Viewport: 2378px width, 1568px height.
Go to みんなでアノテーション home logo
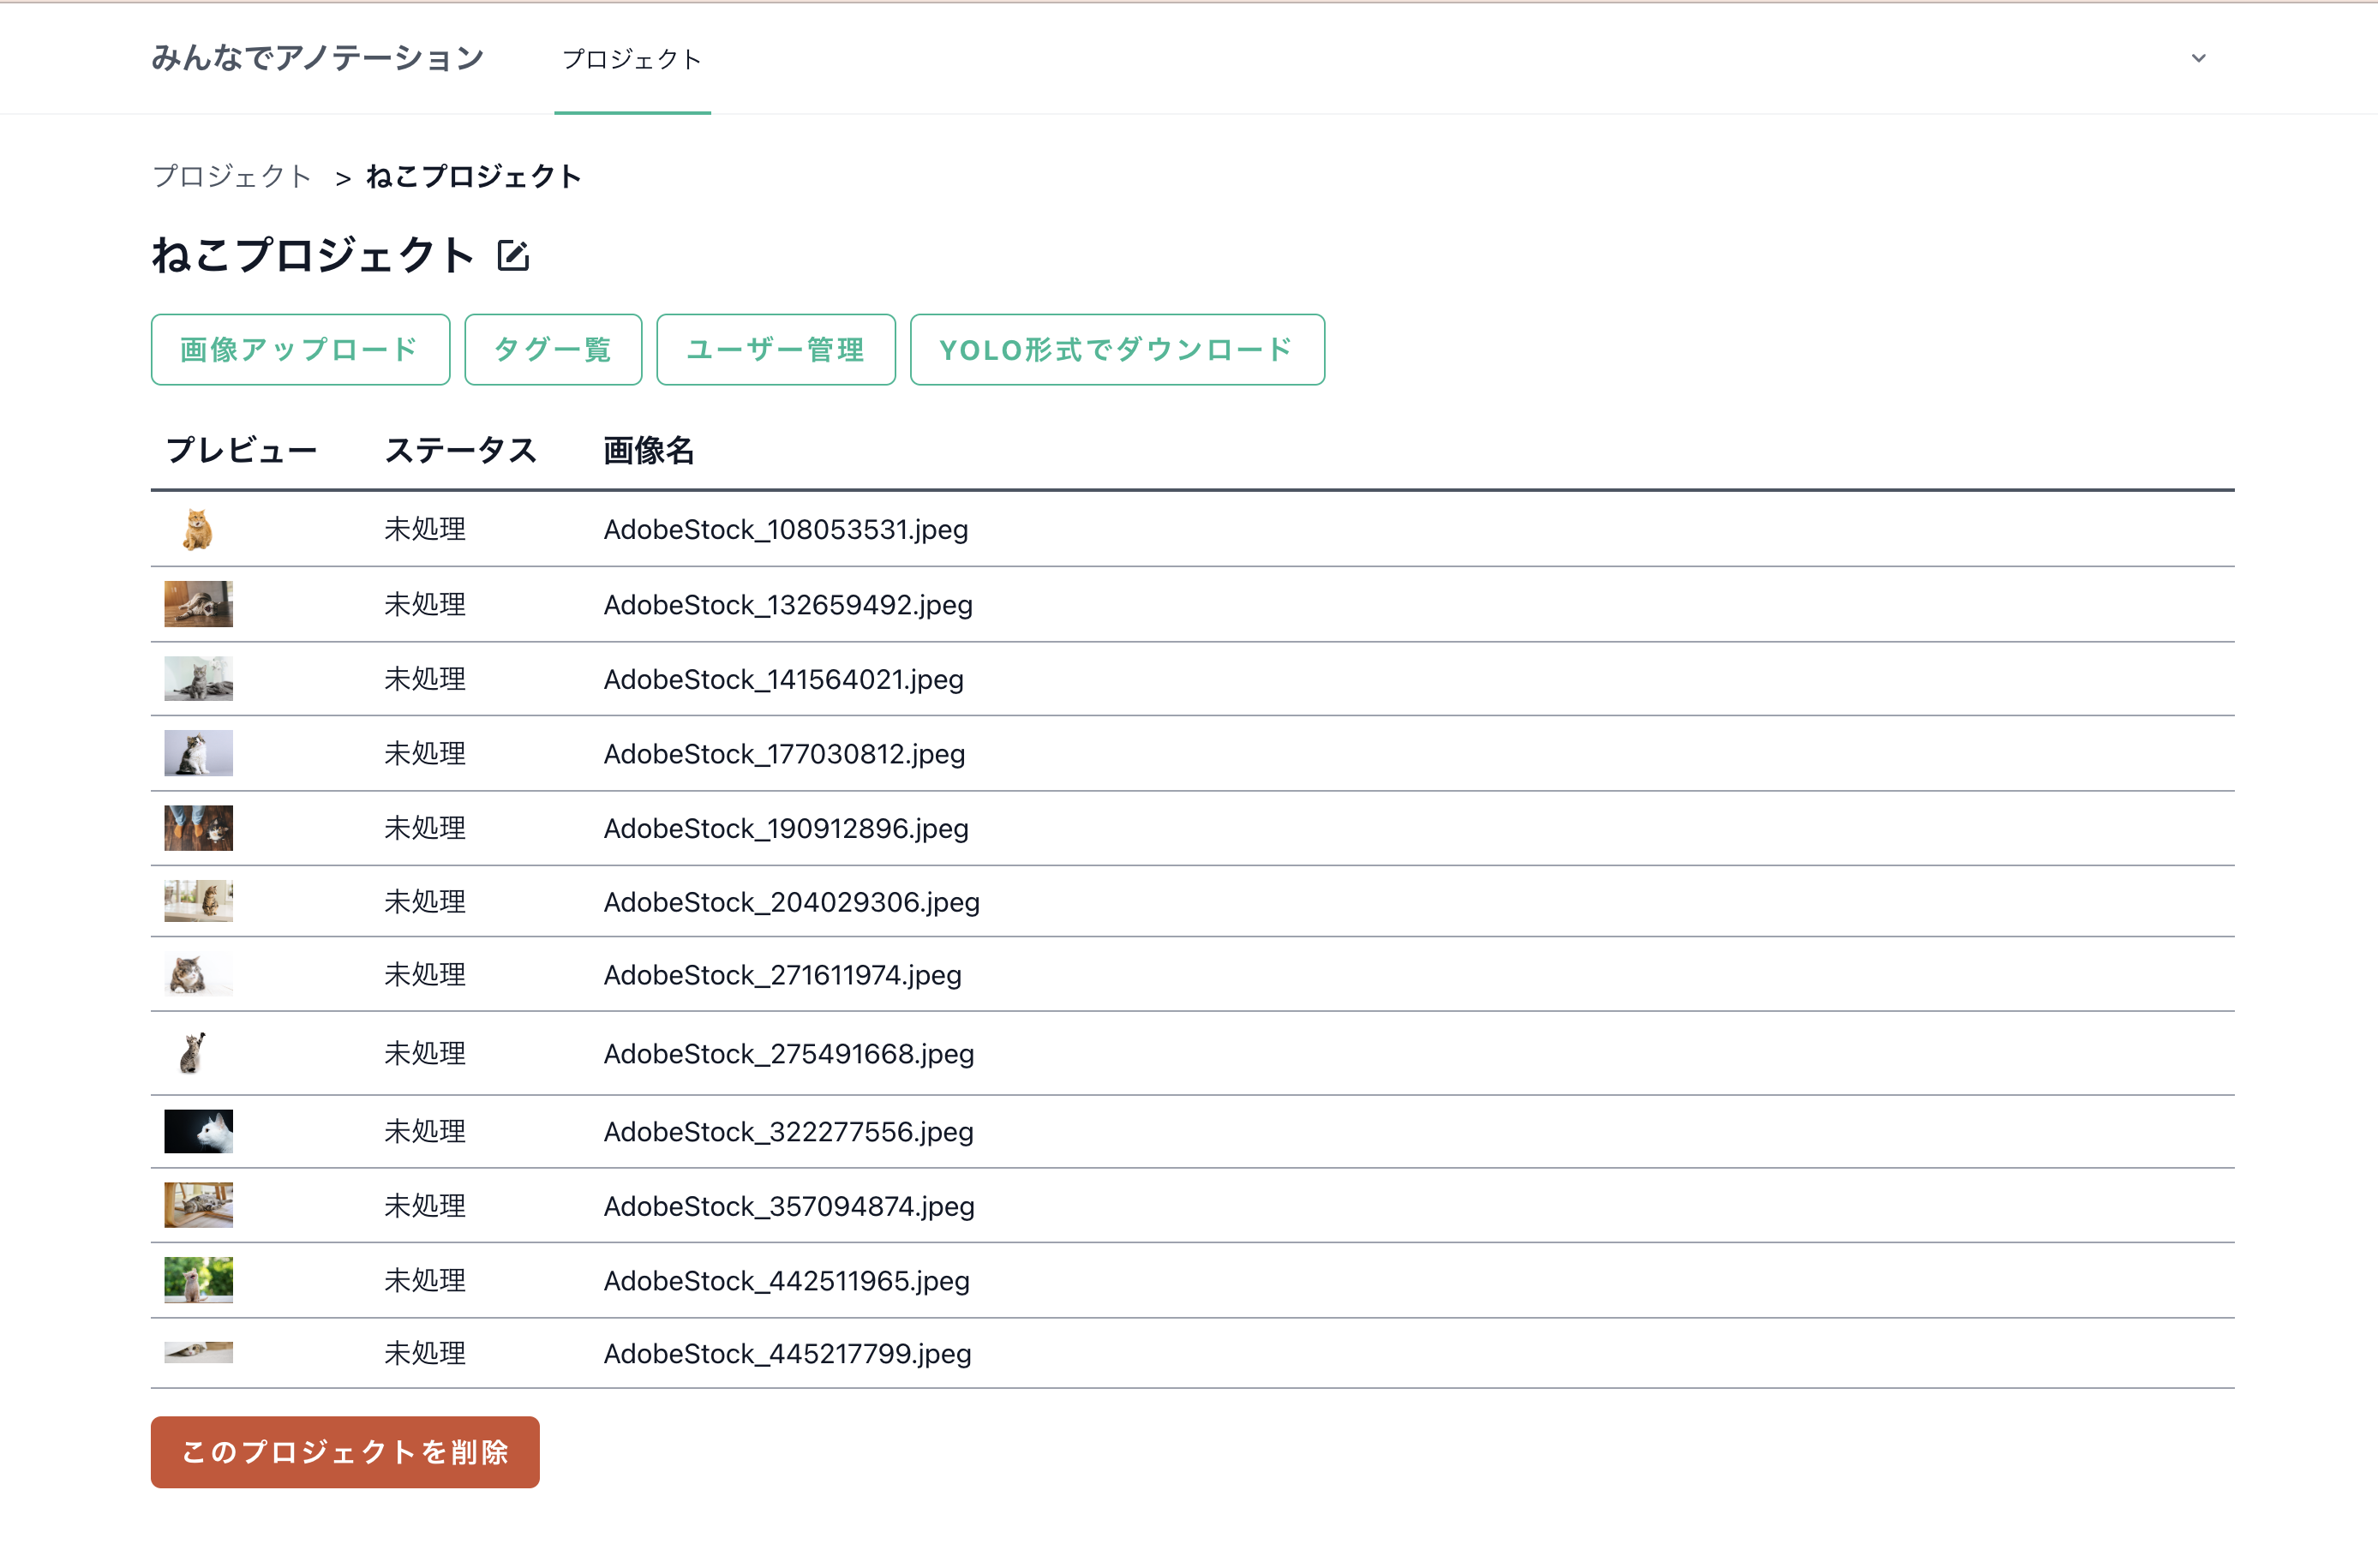tap(317, 58)
